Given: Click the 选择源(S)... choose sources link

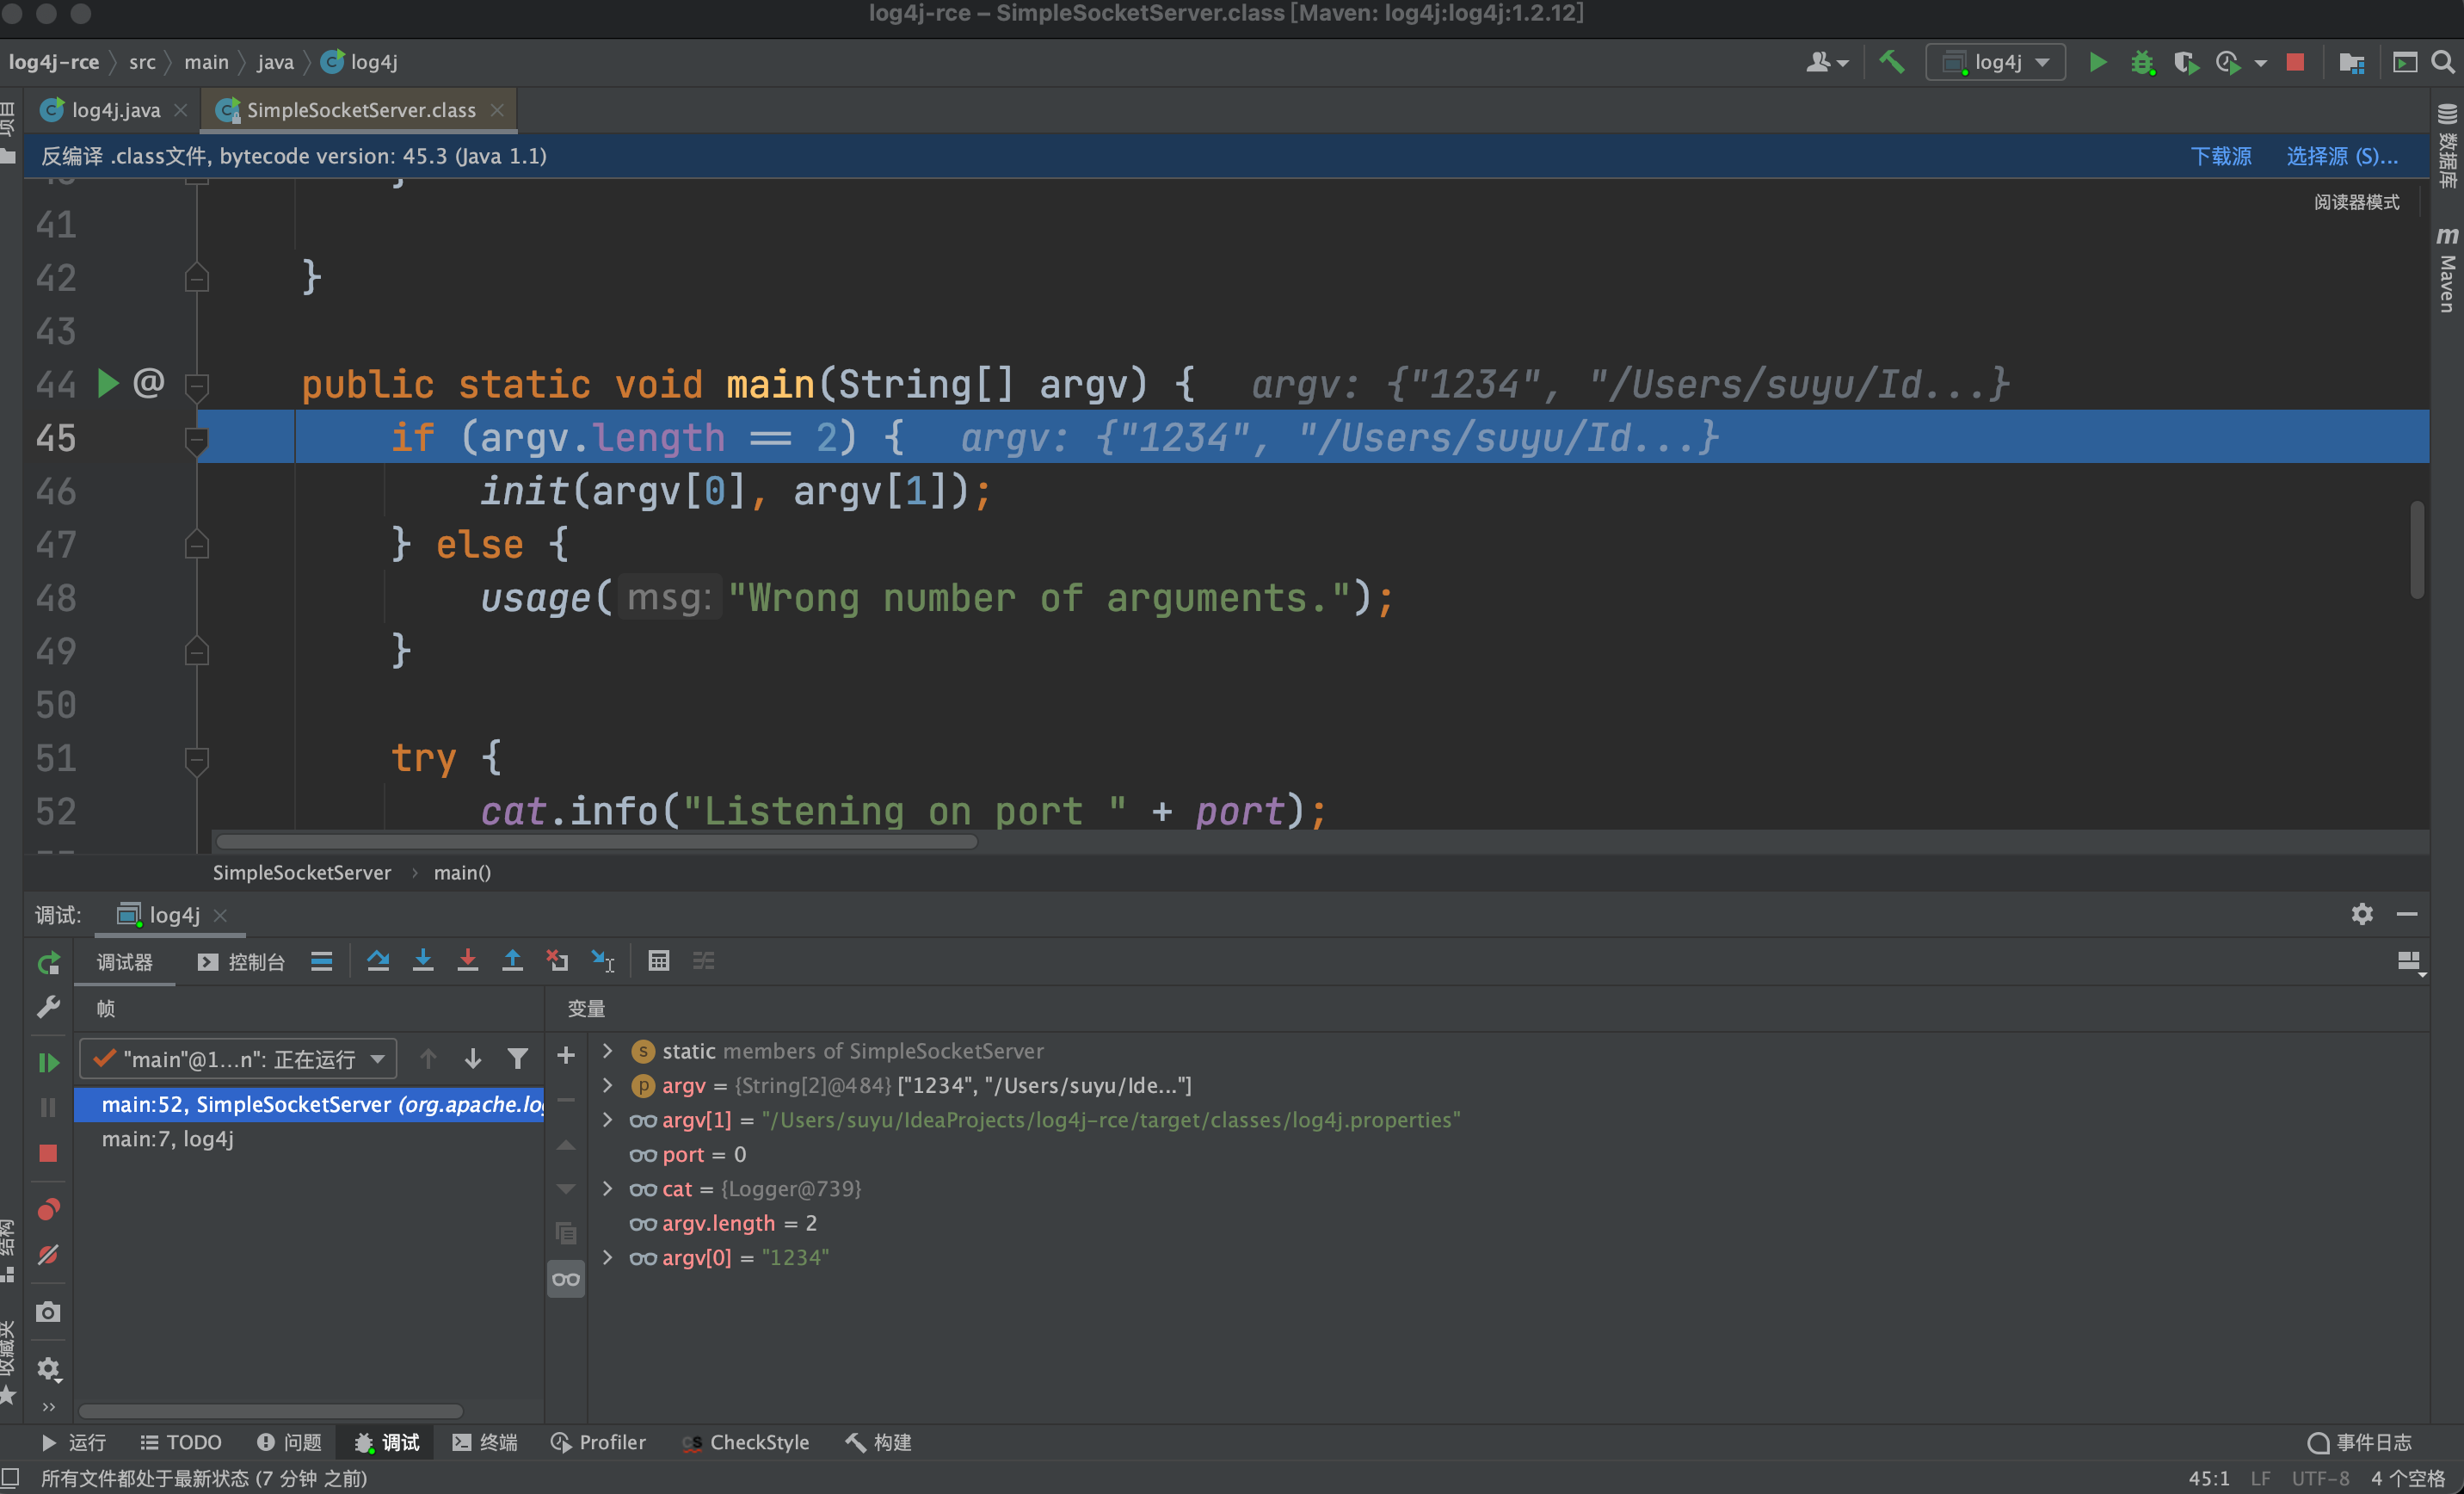Looking at the screenshot, I should click(2341, 156).
